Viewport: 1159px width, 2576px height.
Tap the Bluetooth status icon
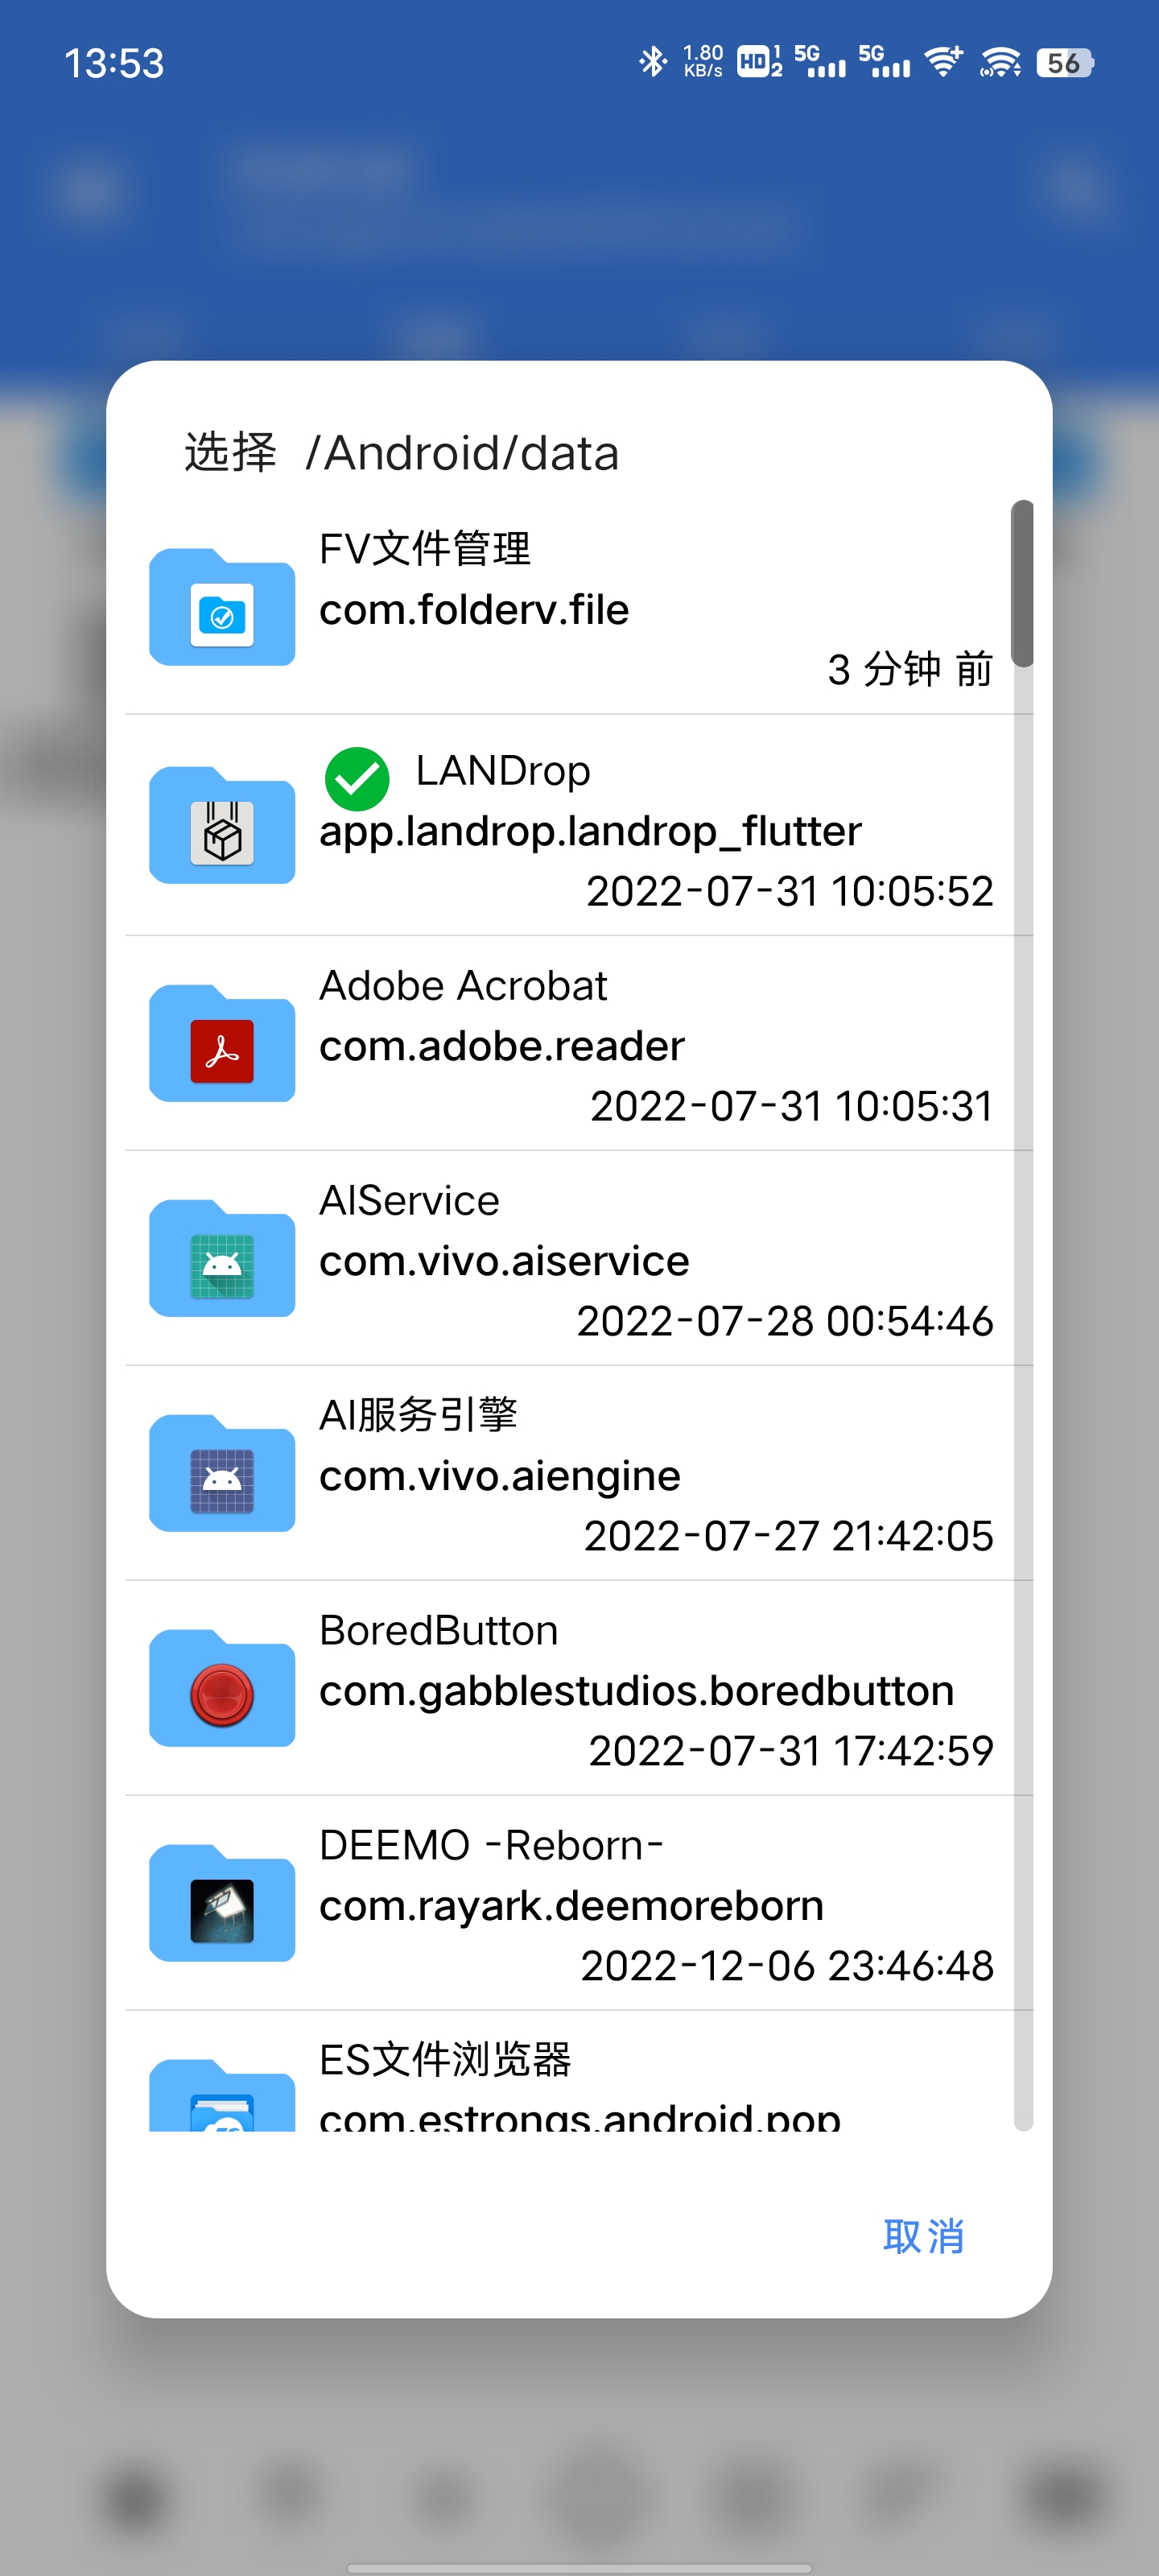(x=653, y=62)
